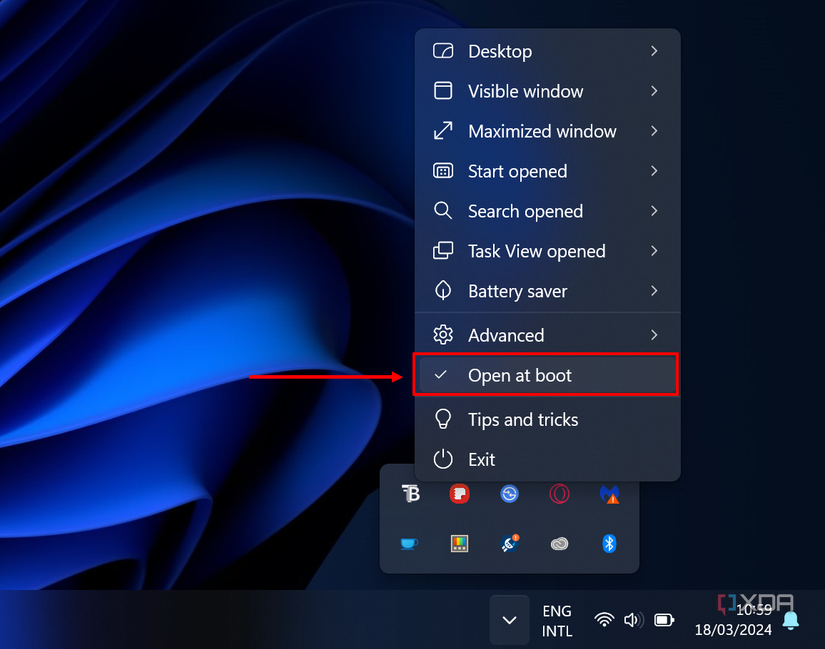Viewport: 825px width, 649px height.
Task: Click the TranslucentTB tray icon
Action: [410, 494]
